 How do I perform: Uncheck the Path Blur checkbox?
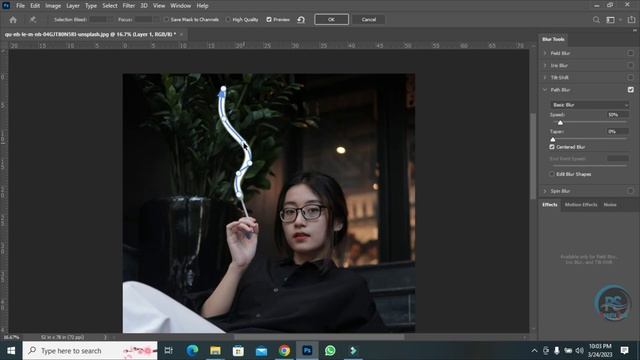click(631, 89)
